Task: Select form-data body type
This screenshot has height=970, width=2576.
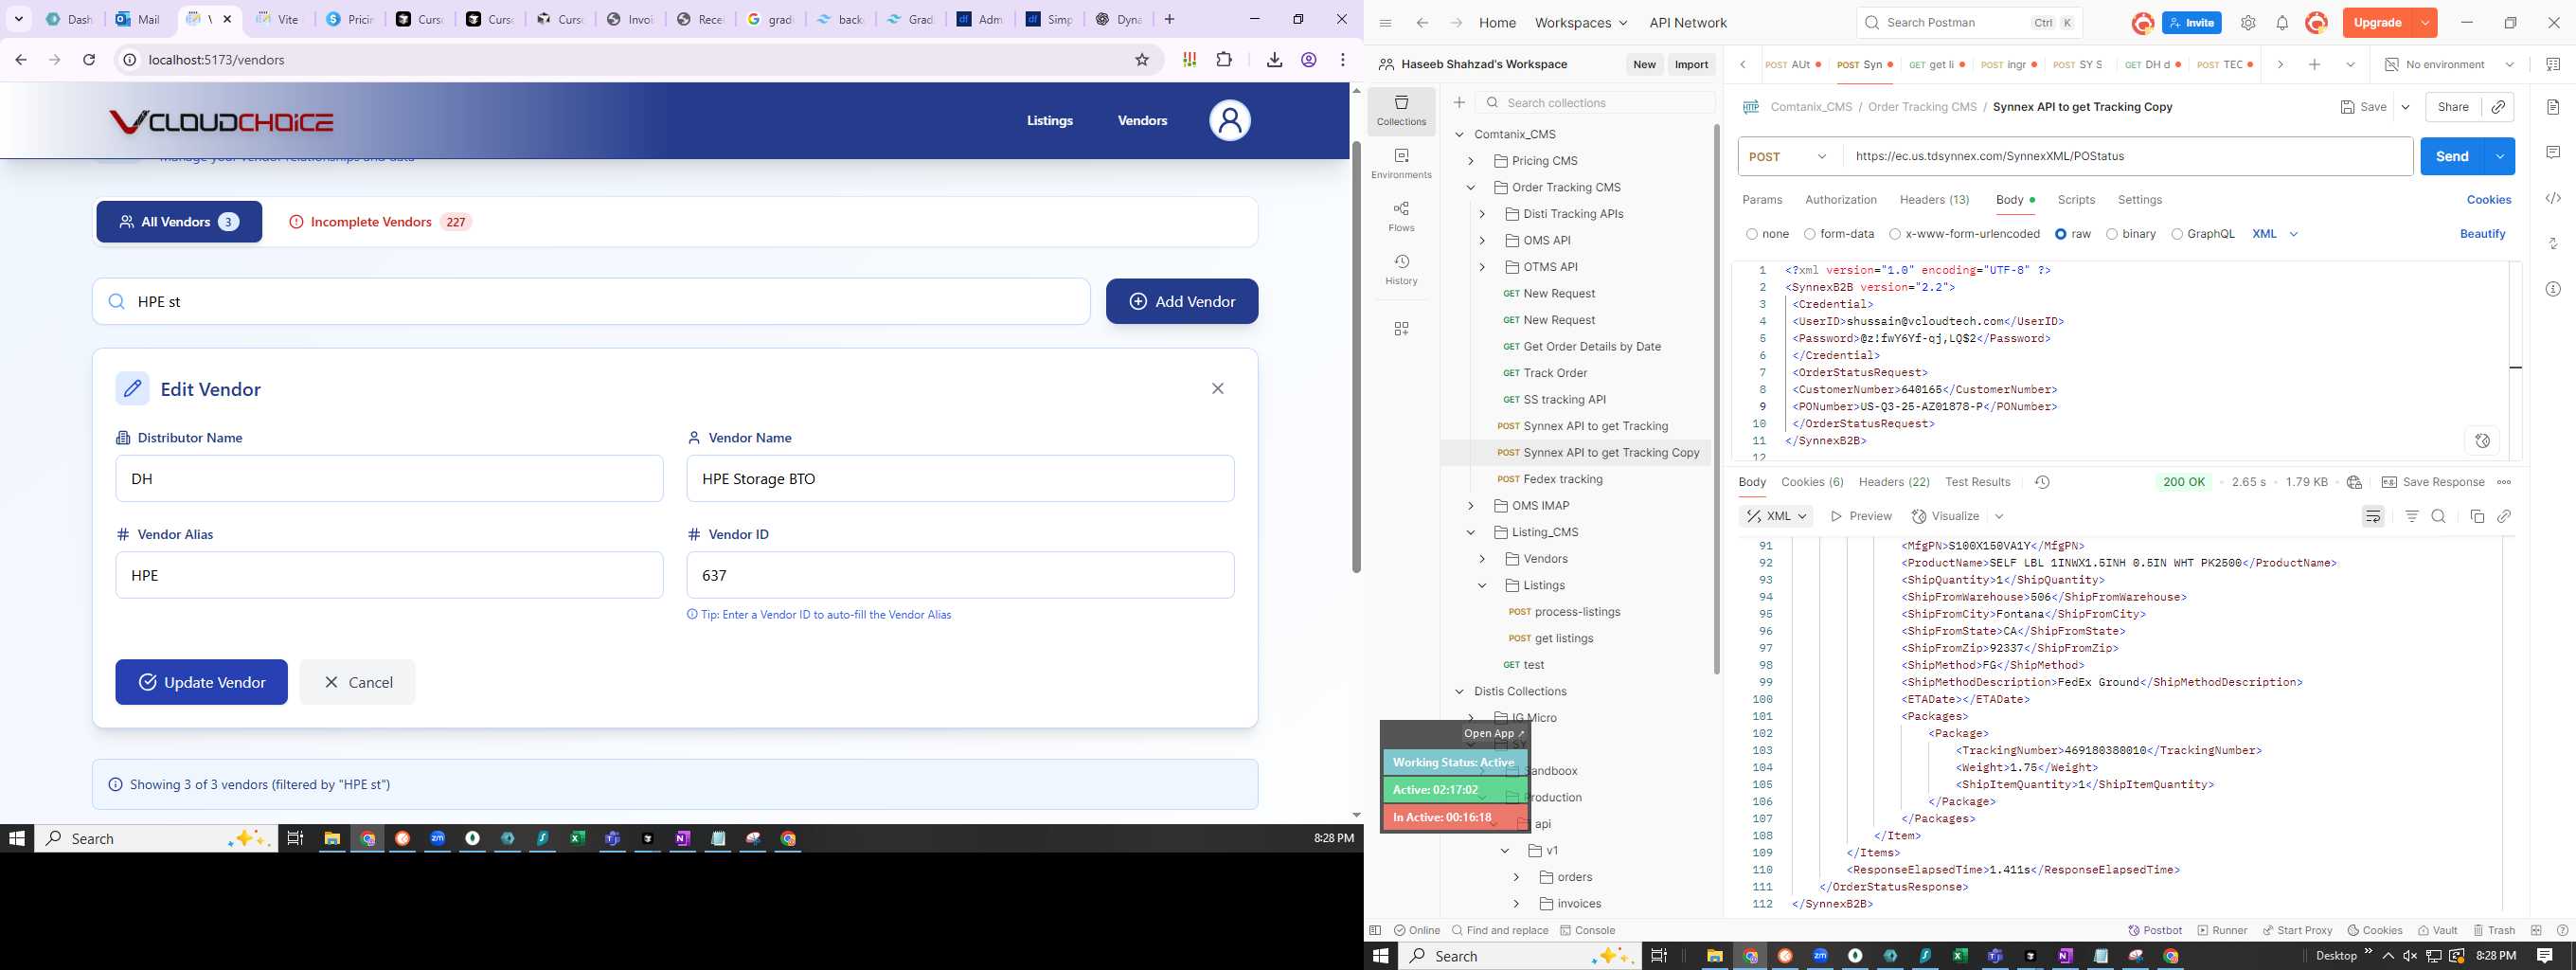Action: [1839, 234]
